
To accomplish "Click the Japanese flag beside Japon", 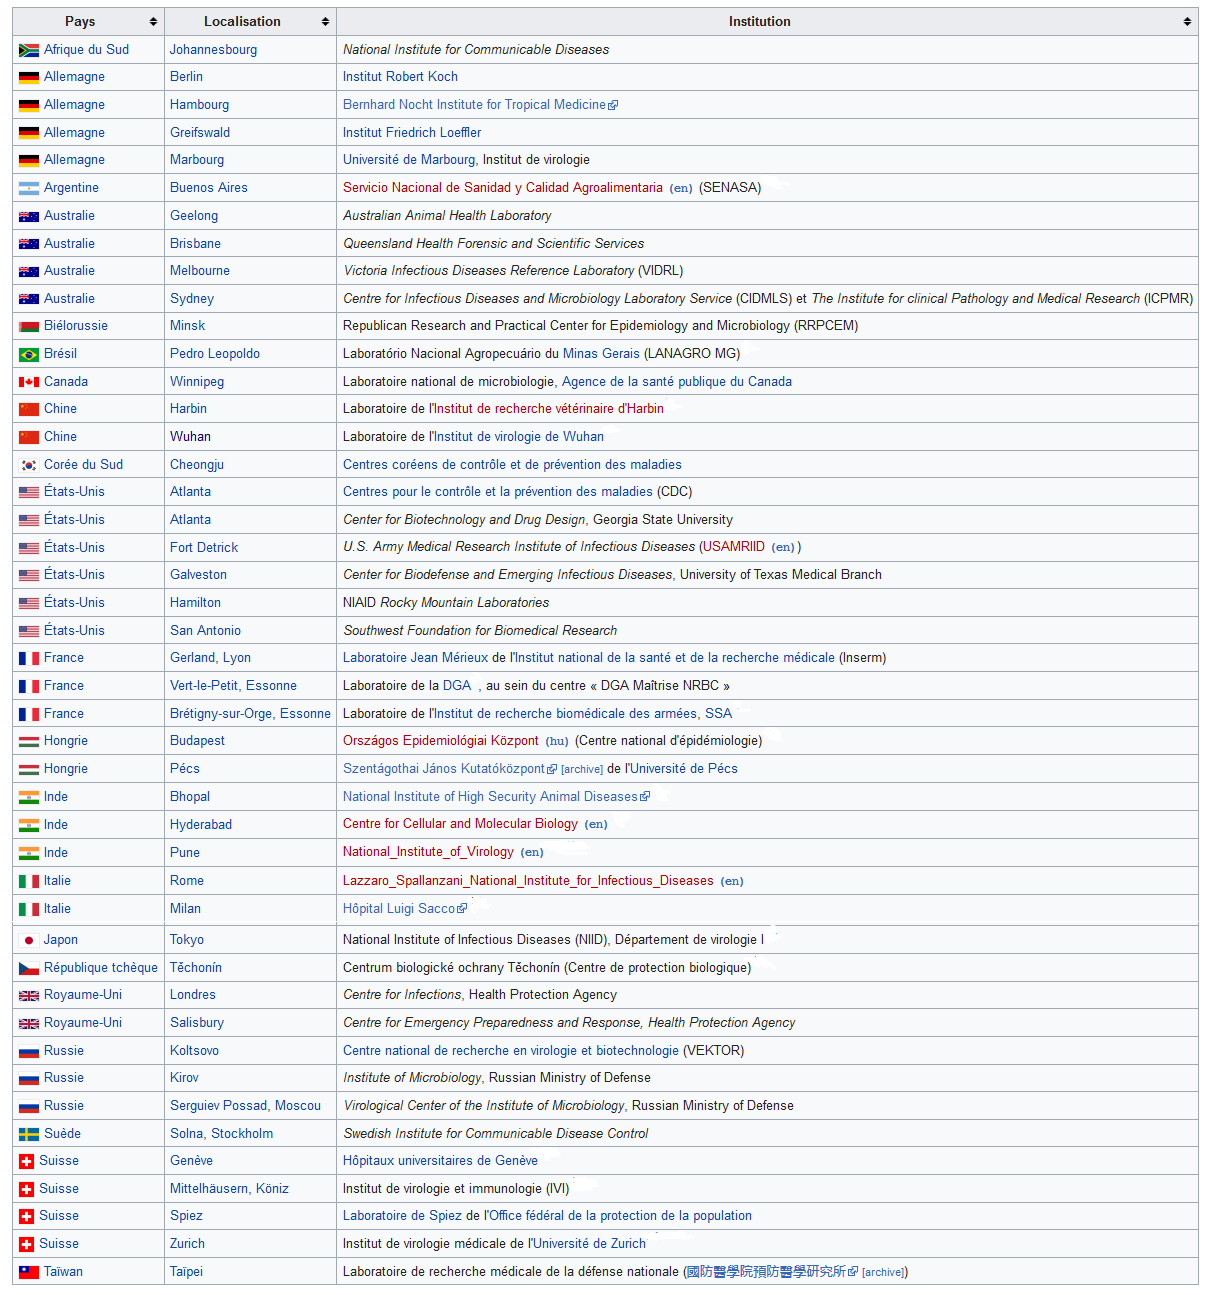I will 29,940.
